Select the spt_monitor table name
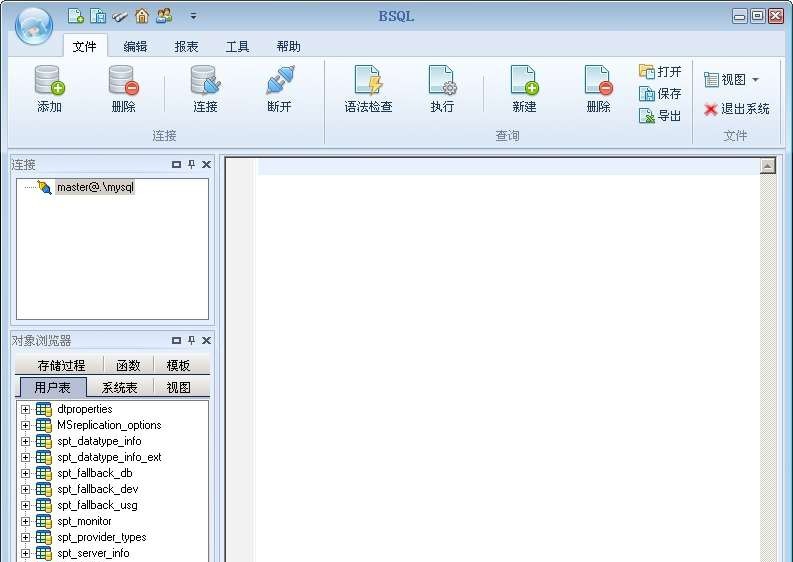 click(84, 521)
